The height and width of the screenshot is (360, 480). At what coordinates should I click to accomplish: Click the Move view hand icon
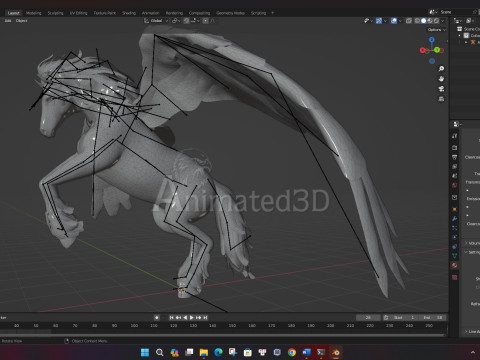(441, 79)
